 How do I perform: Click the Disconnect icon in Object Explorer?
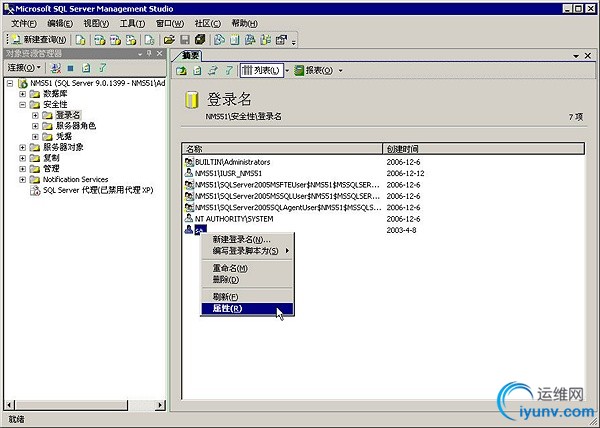click(x=55, y=68)
